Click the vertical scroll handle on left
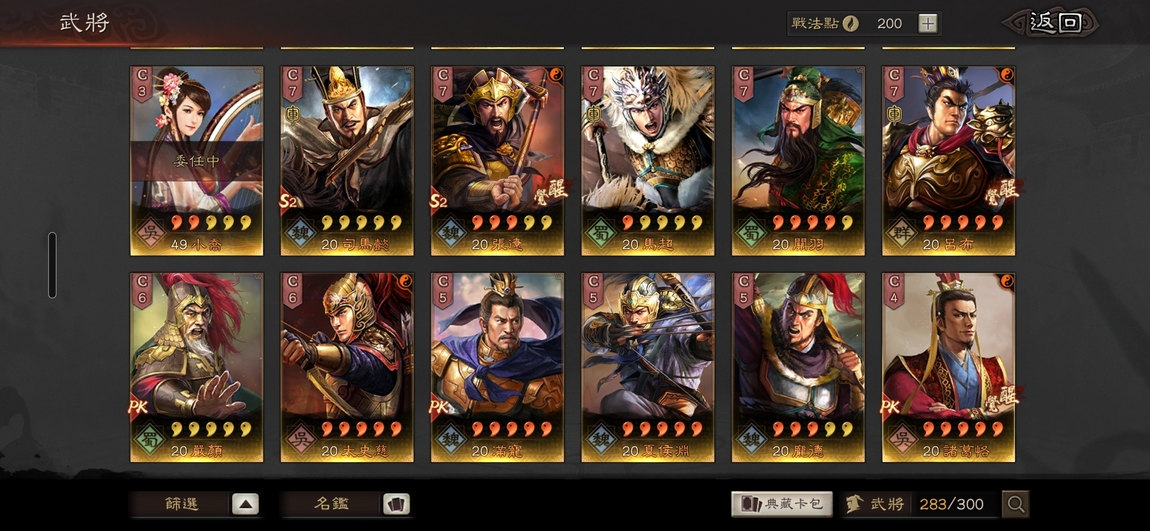1150x531 pixels. 52,265
